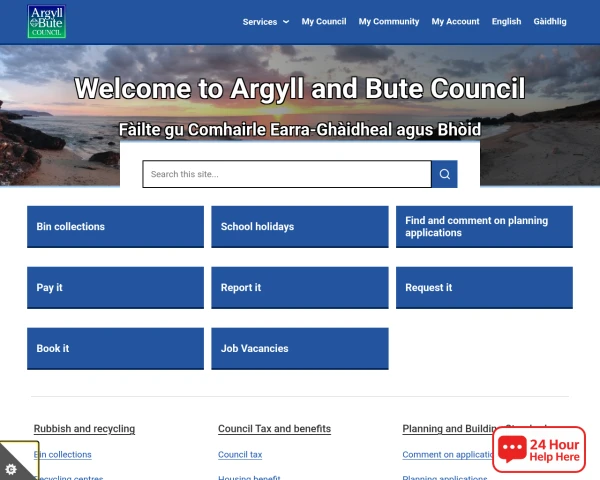Viewport: 600px width, 480px height.
Task: Select the Report it tile
Action: [x=300, y=287]
